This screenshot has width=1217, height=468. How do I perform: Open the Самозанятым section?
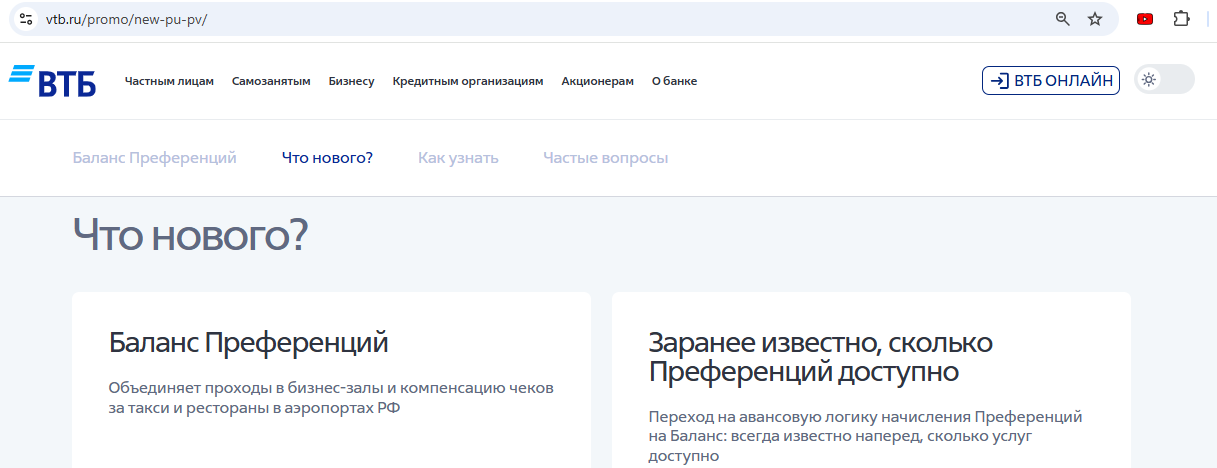[271, 81]
